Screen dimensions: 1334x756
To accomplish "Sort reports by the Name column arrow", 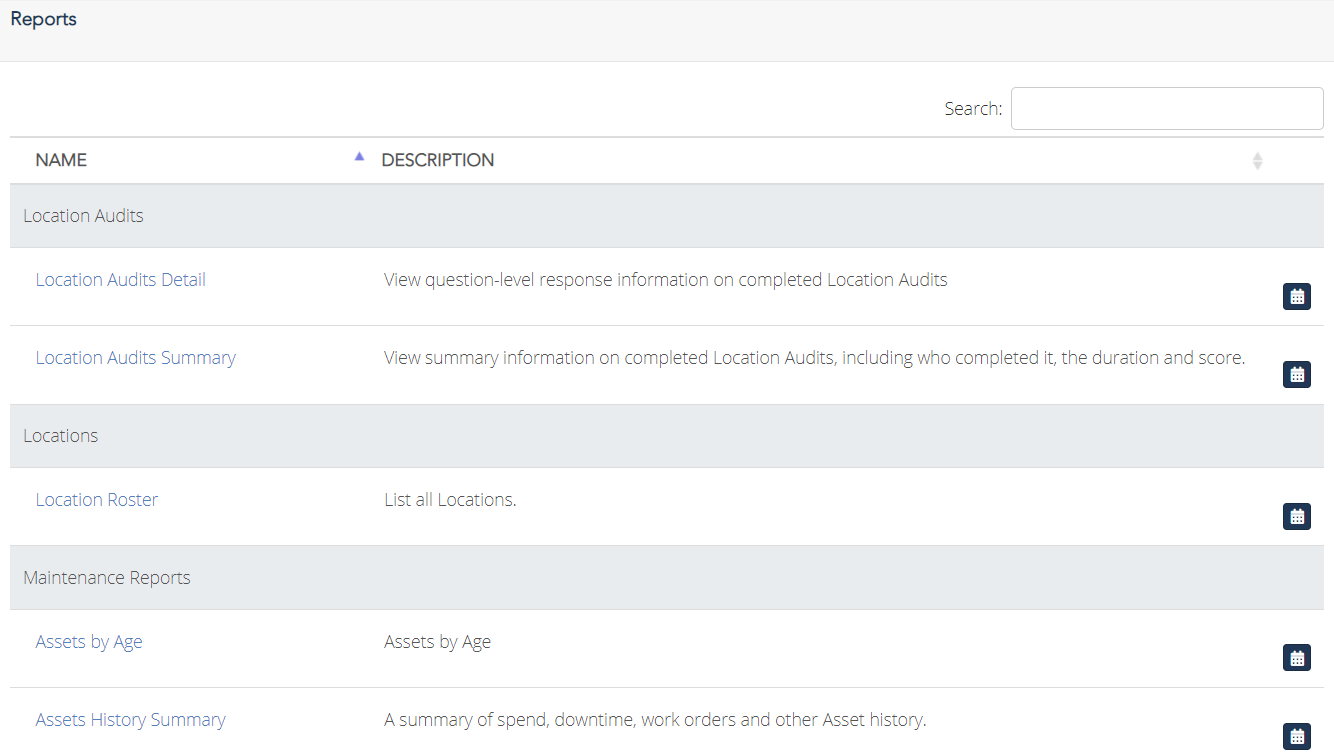I will [x=360, y=156].
